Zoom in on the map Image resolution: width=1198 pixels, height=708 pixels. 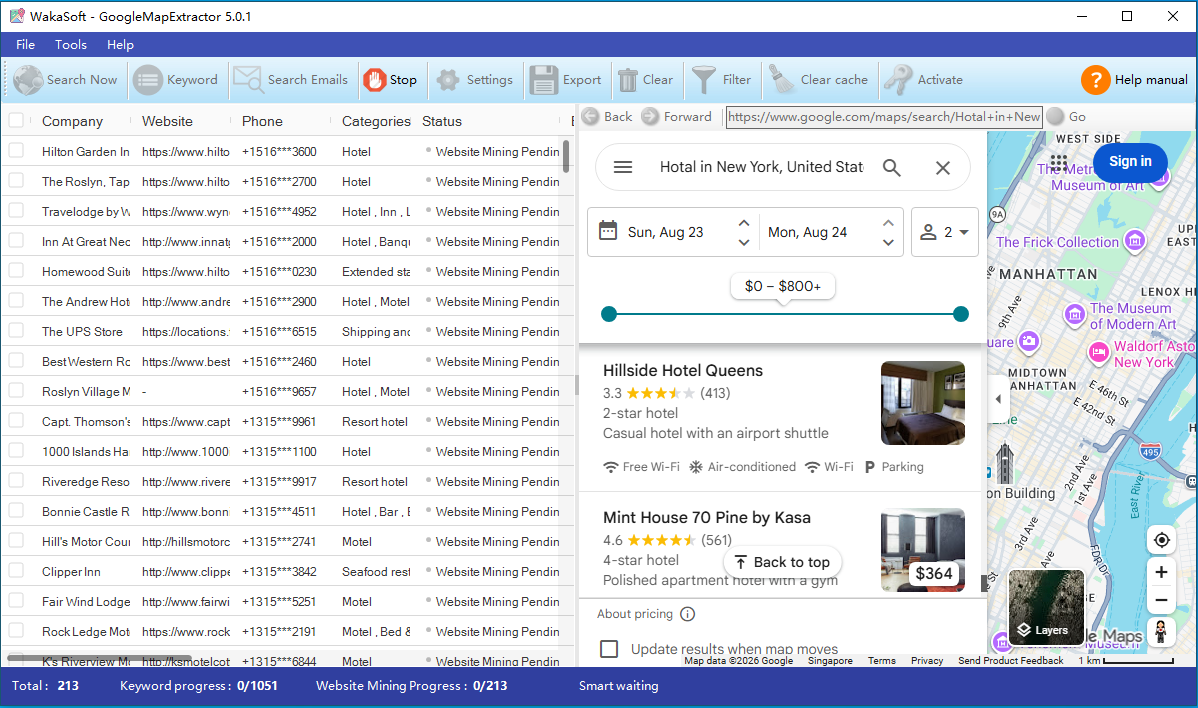coord(1161,572)
